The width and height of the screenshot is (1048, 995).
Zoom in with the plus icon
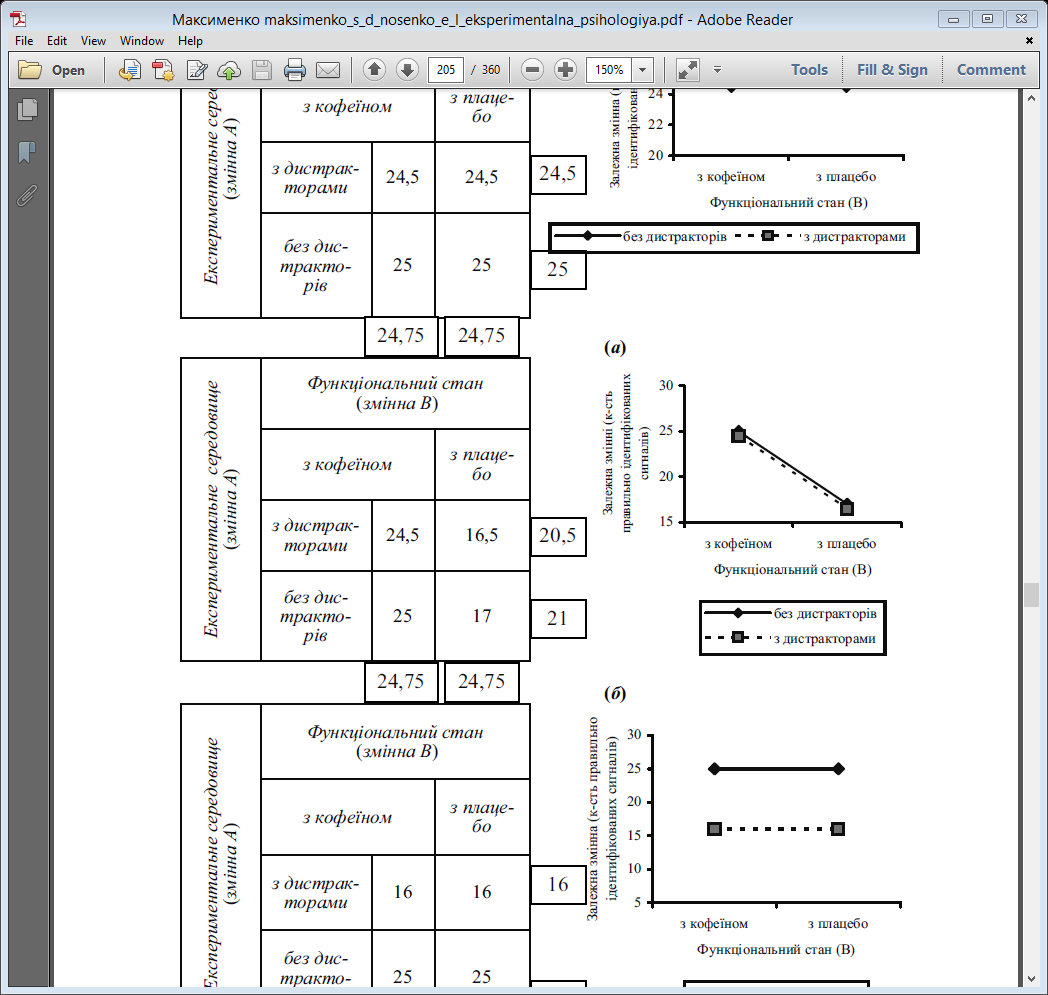[x=565, y=69]
